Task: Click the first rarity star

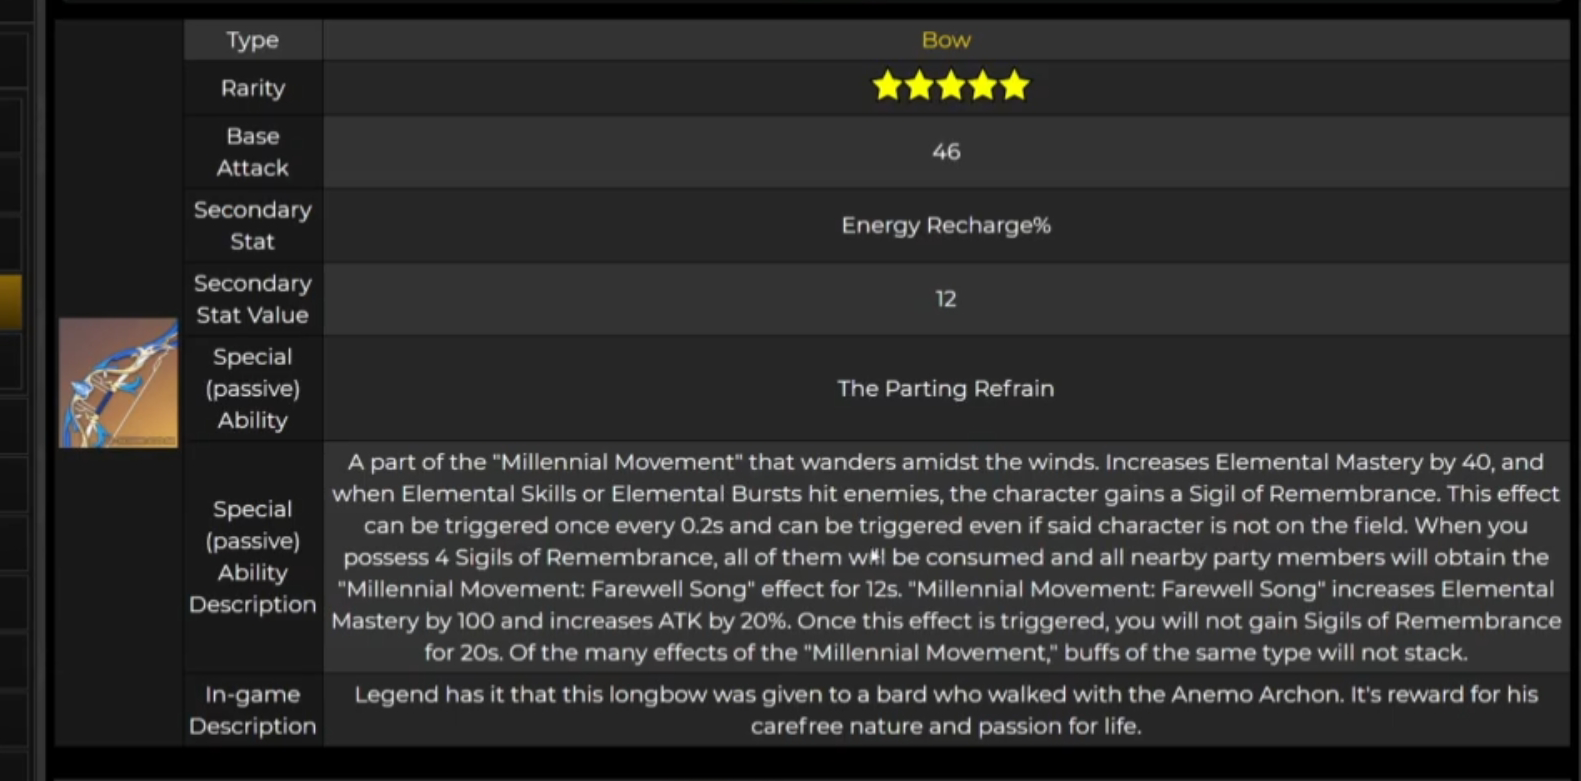Action: [887, 86]
